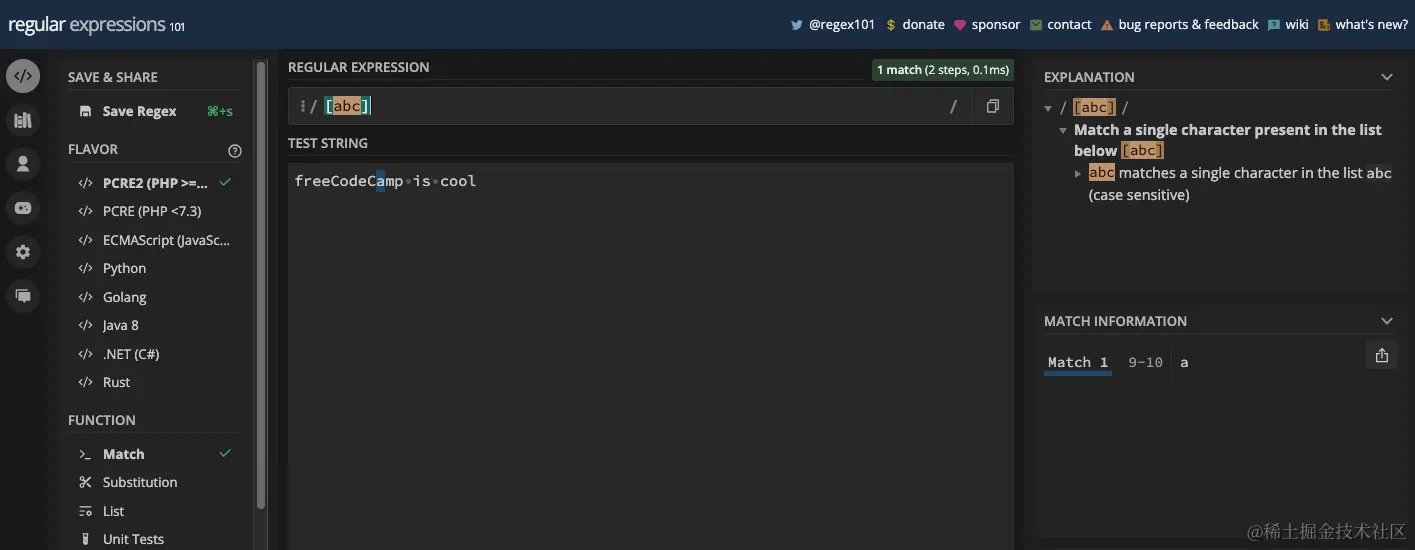The image size is (1415, 550).
Task: Collapse the root /[abc]/ explanation node
Action: tap(1048, 108)
